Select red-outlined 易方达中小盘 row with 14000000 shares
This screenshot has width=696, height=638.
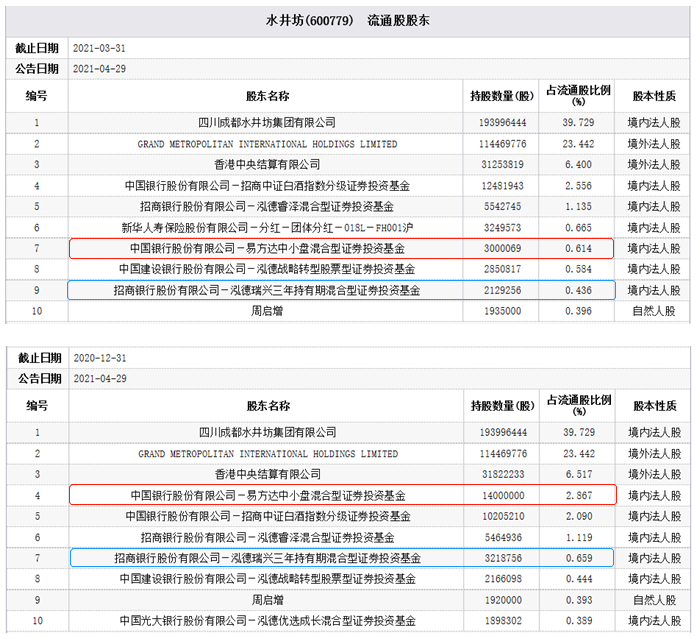coord(343,495)
